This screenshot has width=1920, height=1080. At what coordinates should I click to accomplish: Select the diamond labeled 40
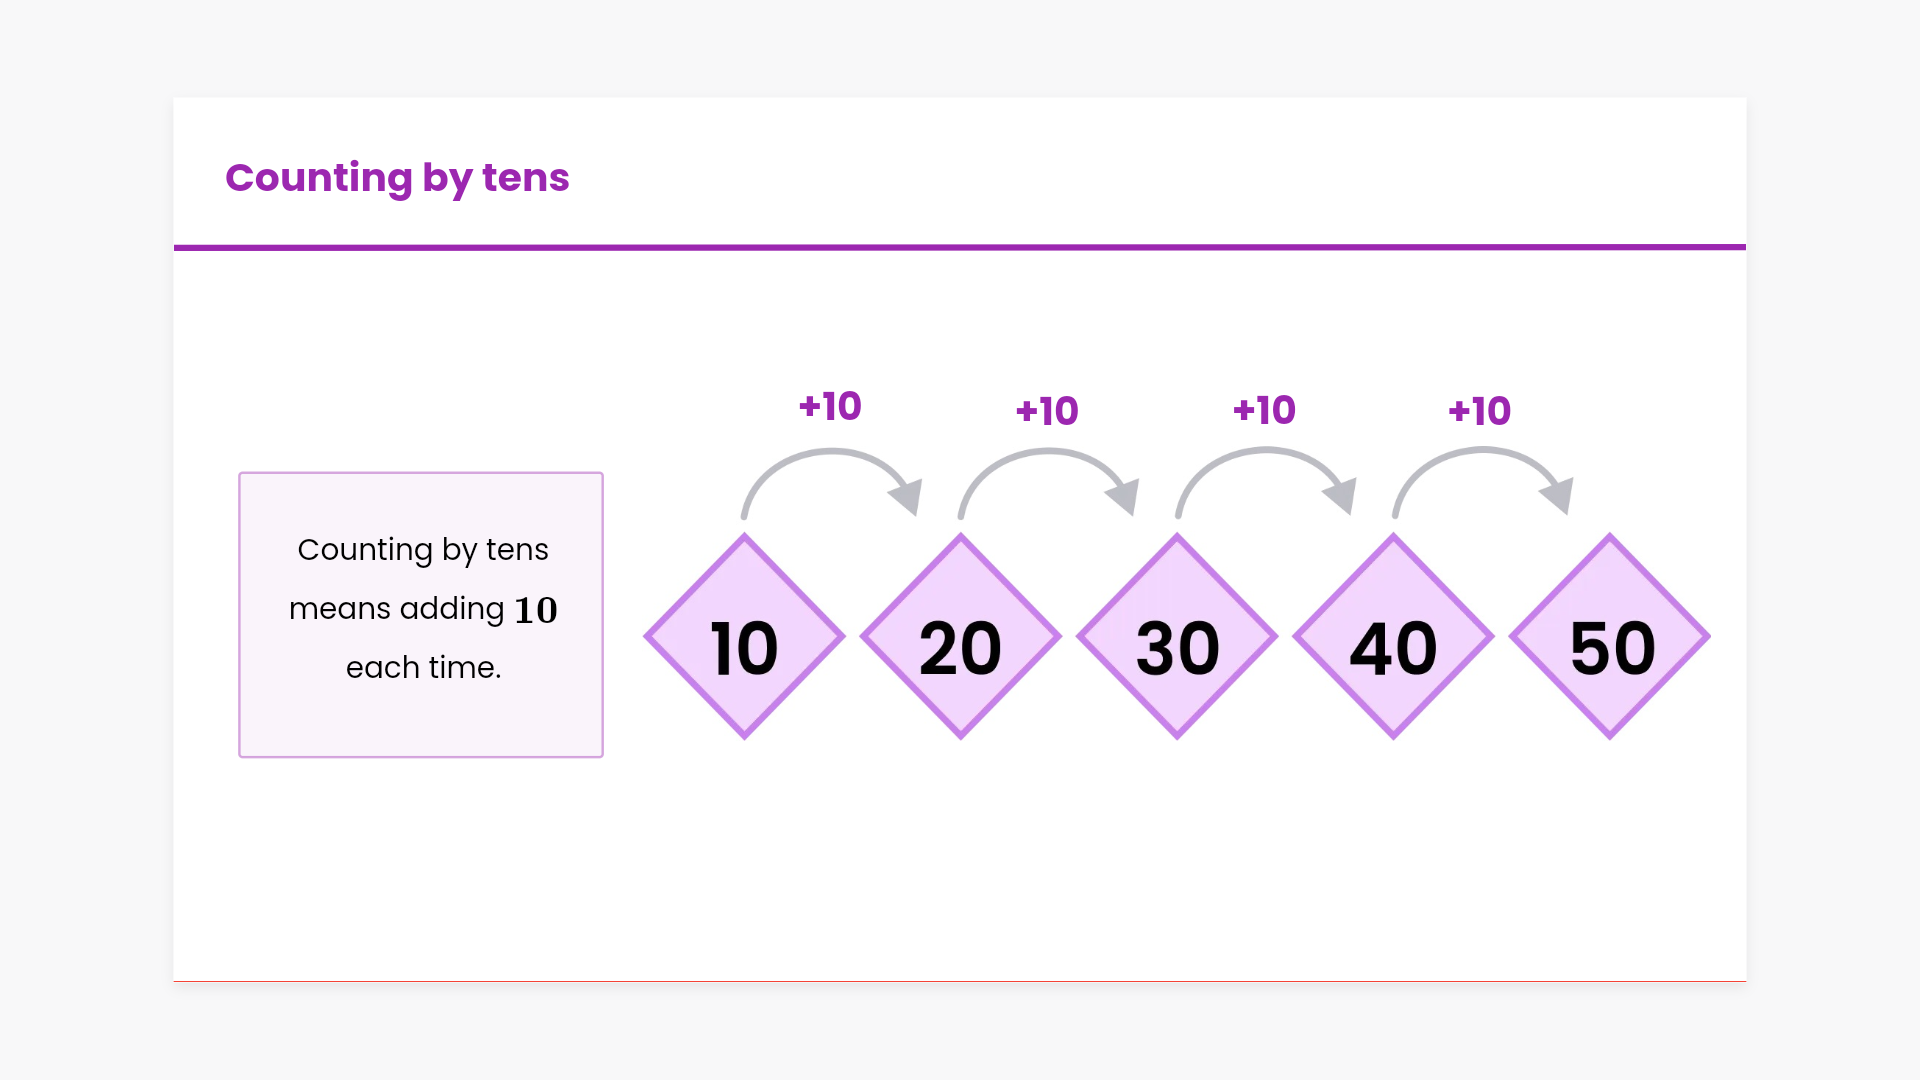[1393, 637]
